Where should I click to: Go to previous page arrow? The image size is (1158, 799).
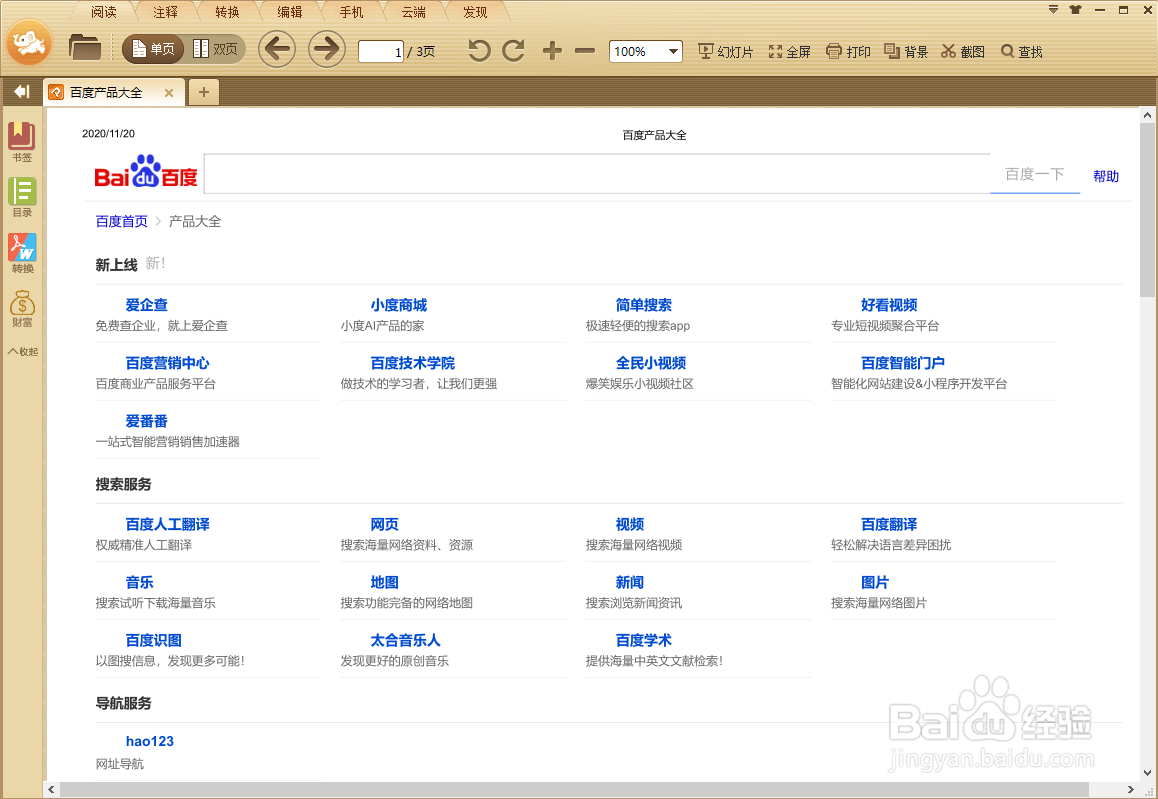277,49
